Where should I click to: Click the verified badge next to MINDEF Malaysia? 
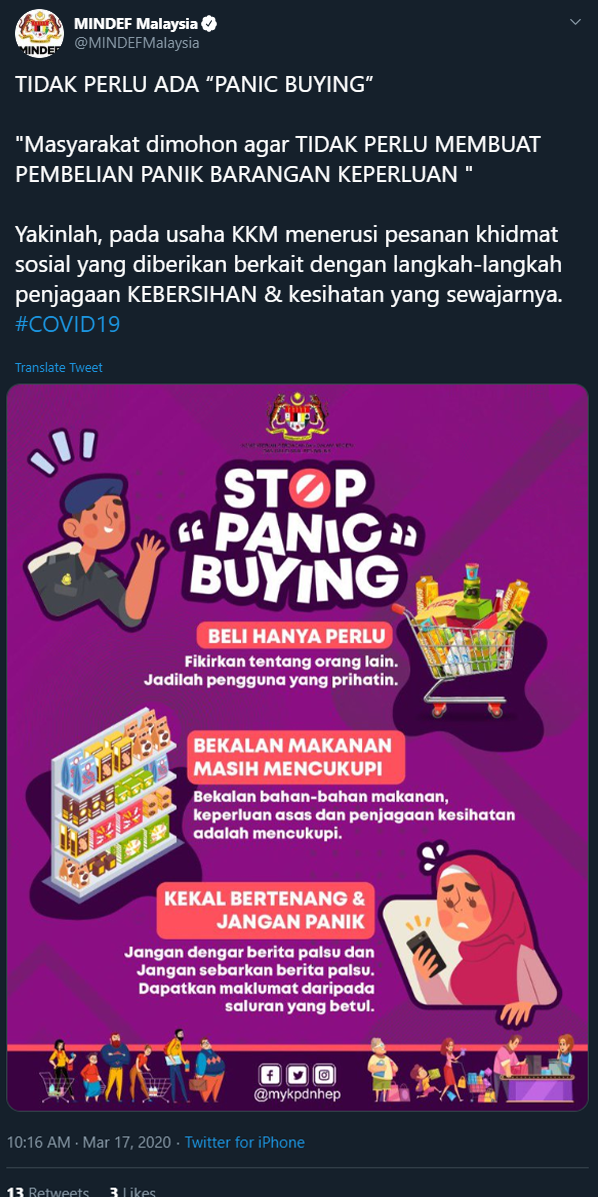pos(209,24)
